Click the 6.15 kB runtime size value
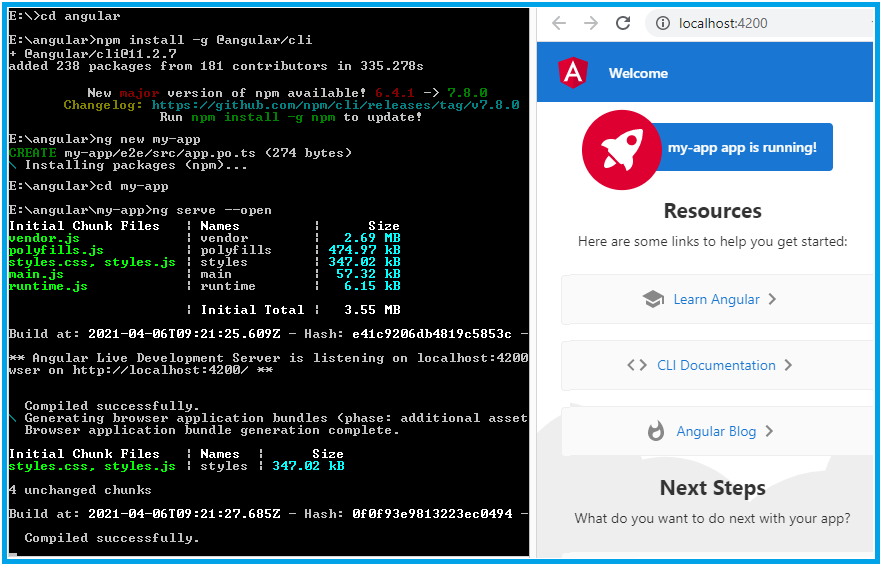Viewport: 882px width, 566px height. pyautogui.click(x=372, y=286)
